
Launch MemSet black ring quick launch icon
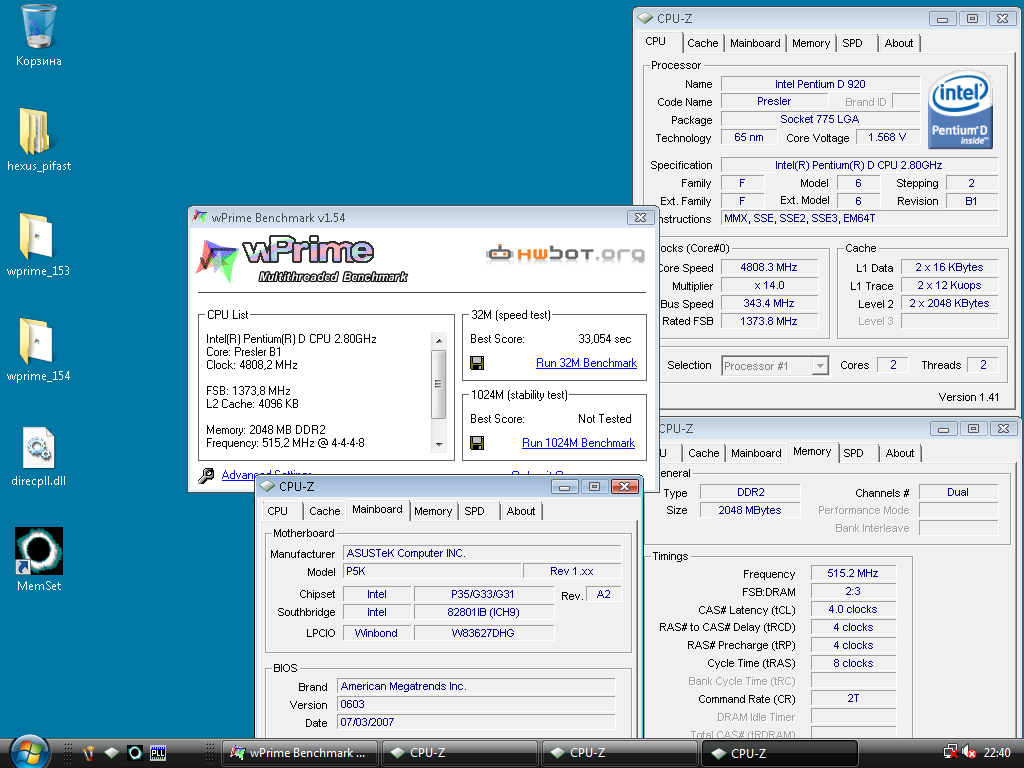(x=135, y=753)
